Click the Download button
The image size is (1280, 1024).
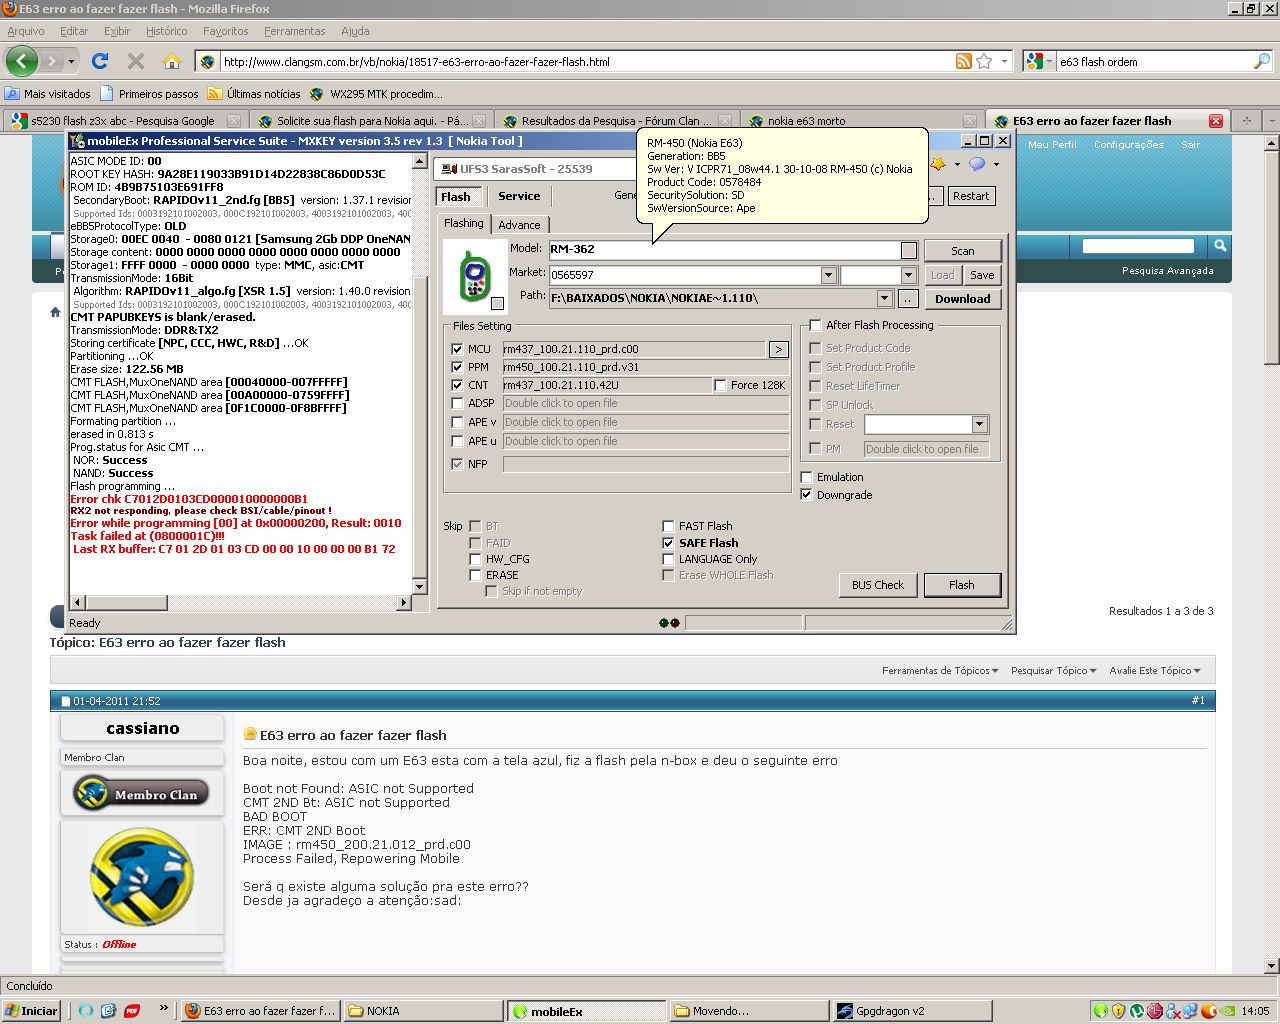click(962, 299)
